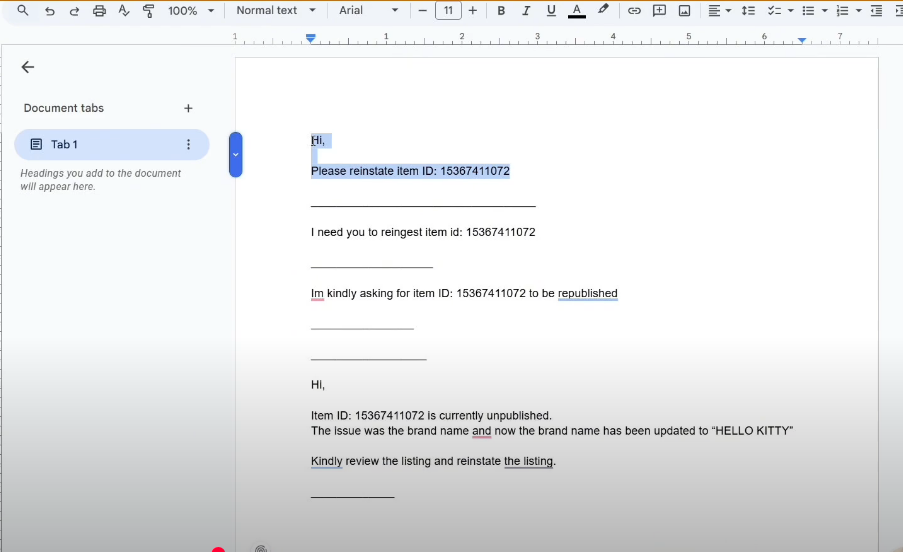Image resolution: width=903 pixels, height=552 pixels.
Task: Toggle bold formatting
Action: (501, 11)
